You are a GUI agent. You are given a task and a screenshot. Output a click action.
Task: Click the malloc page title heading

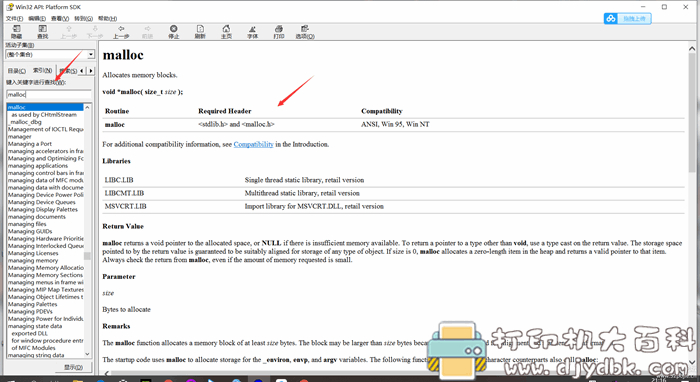click(x=123, y=55)
